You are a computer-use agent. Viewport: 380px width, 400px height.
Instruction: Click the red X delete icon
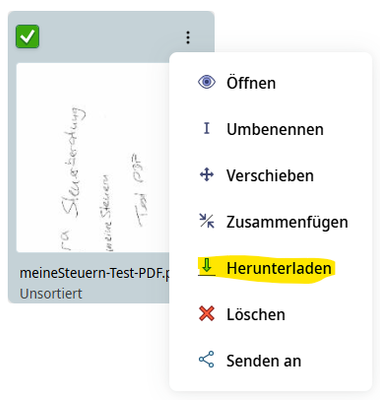(207, 314)
